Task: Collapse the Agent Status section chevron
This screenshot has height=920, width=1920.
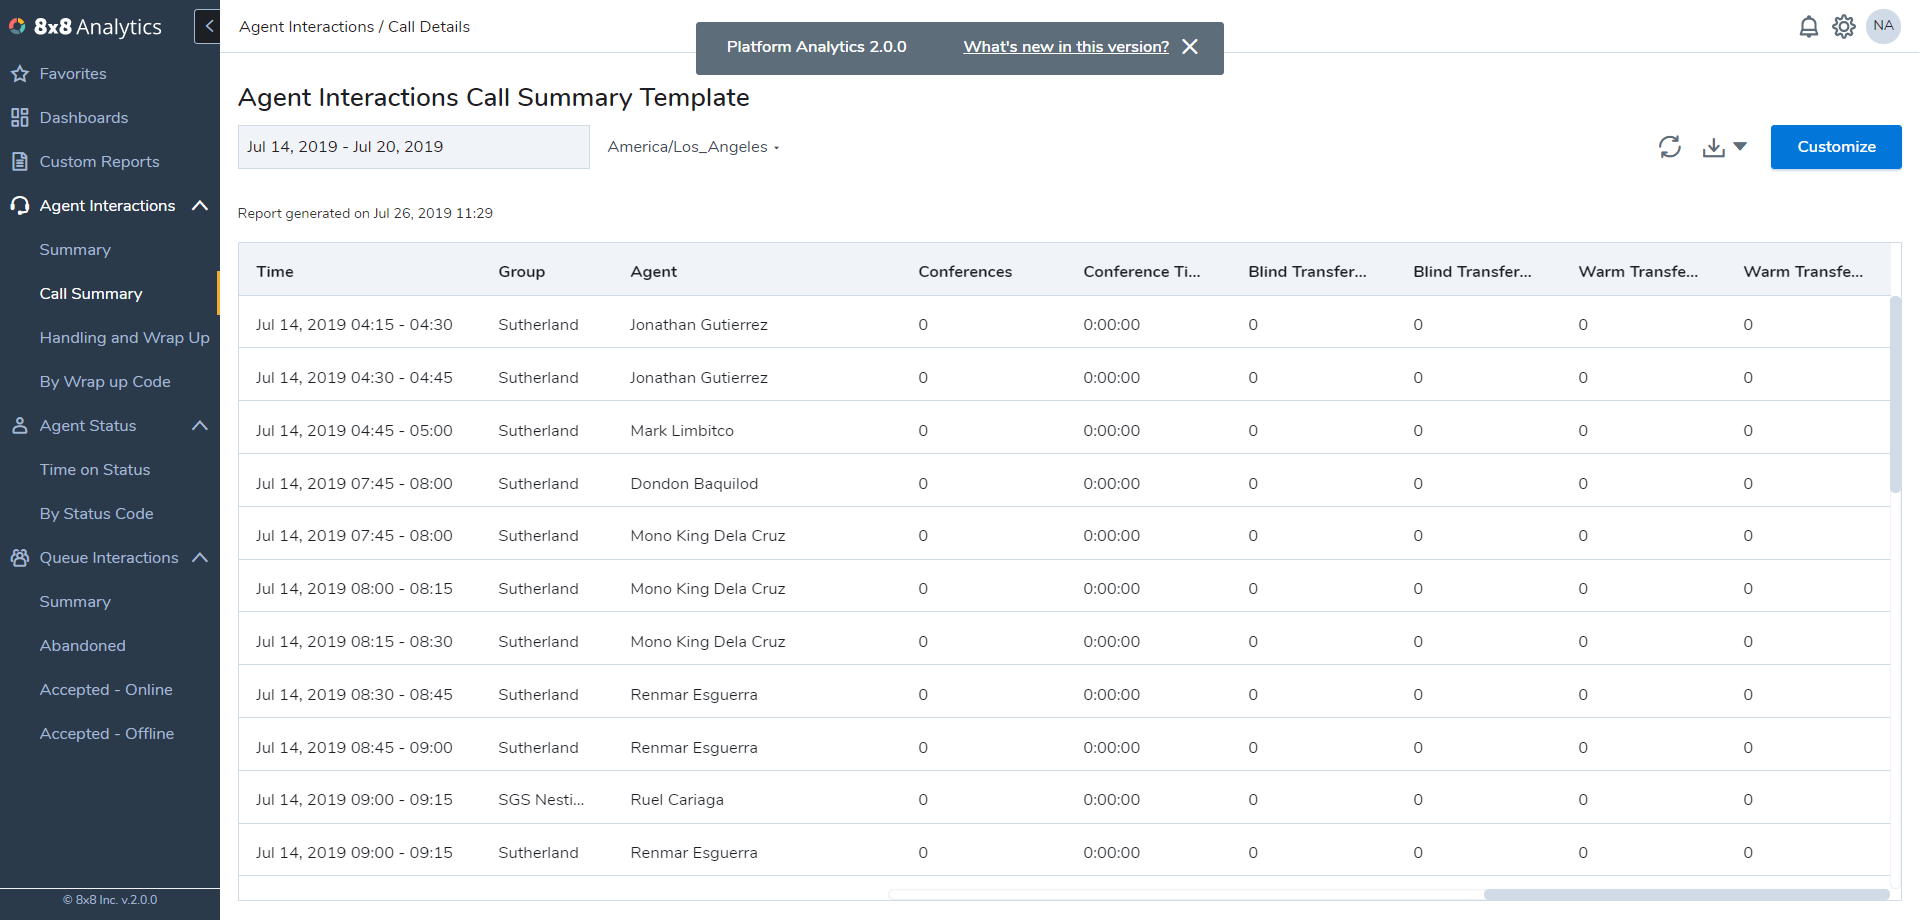Action: click(200, 426)
